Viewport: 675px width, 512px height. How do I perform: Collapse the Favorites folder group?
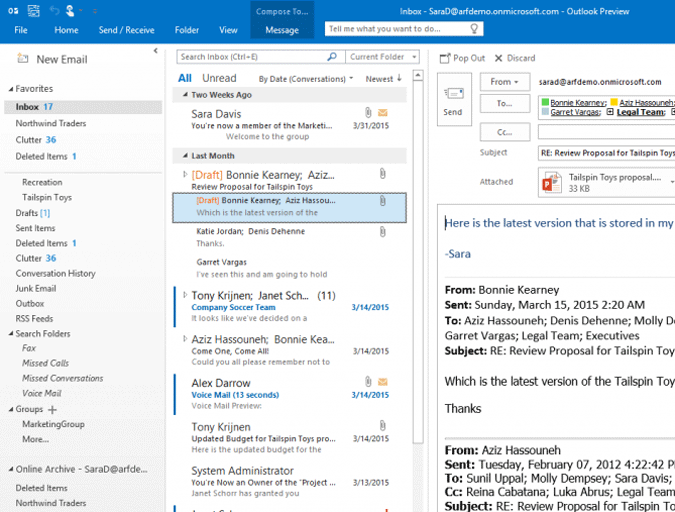pyautogui.click(x=9, y=89)
